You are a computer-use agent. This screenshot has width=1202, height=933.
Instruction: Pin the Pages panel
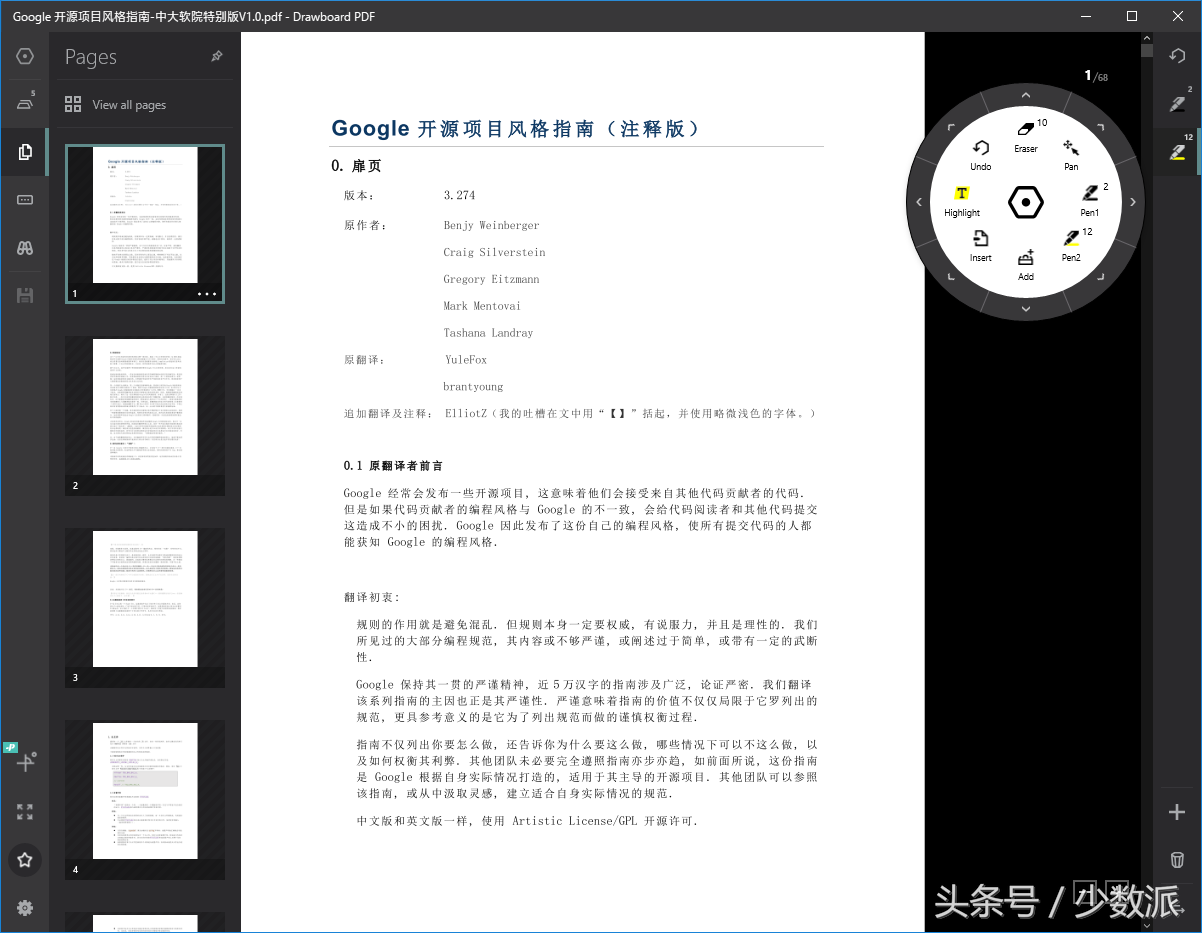click(x=217, y=57)
